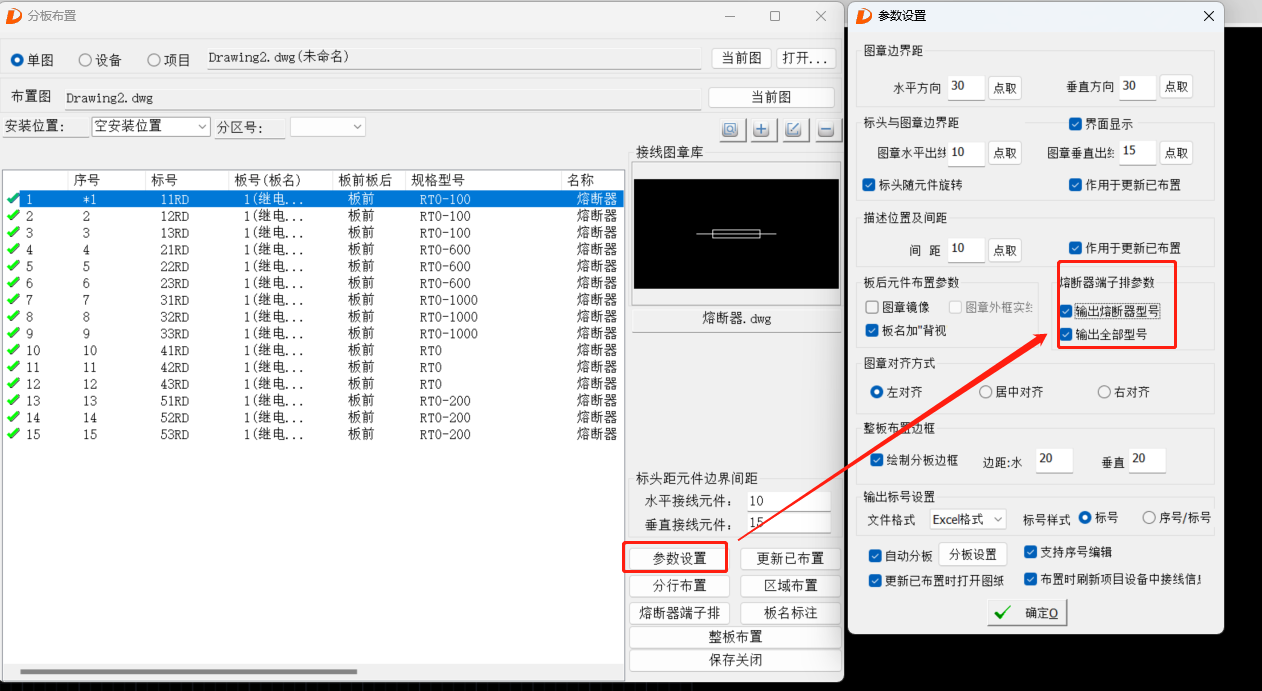Select 居中对齐 alignment radio
Screen dimensions: 1262x691
coord(986,392)
